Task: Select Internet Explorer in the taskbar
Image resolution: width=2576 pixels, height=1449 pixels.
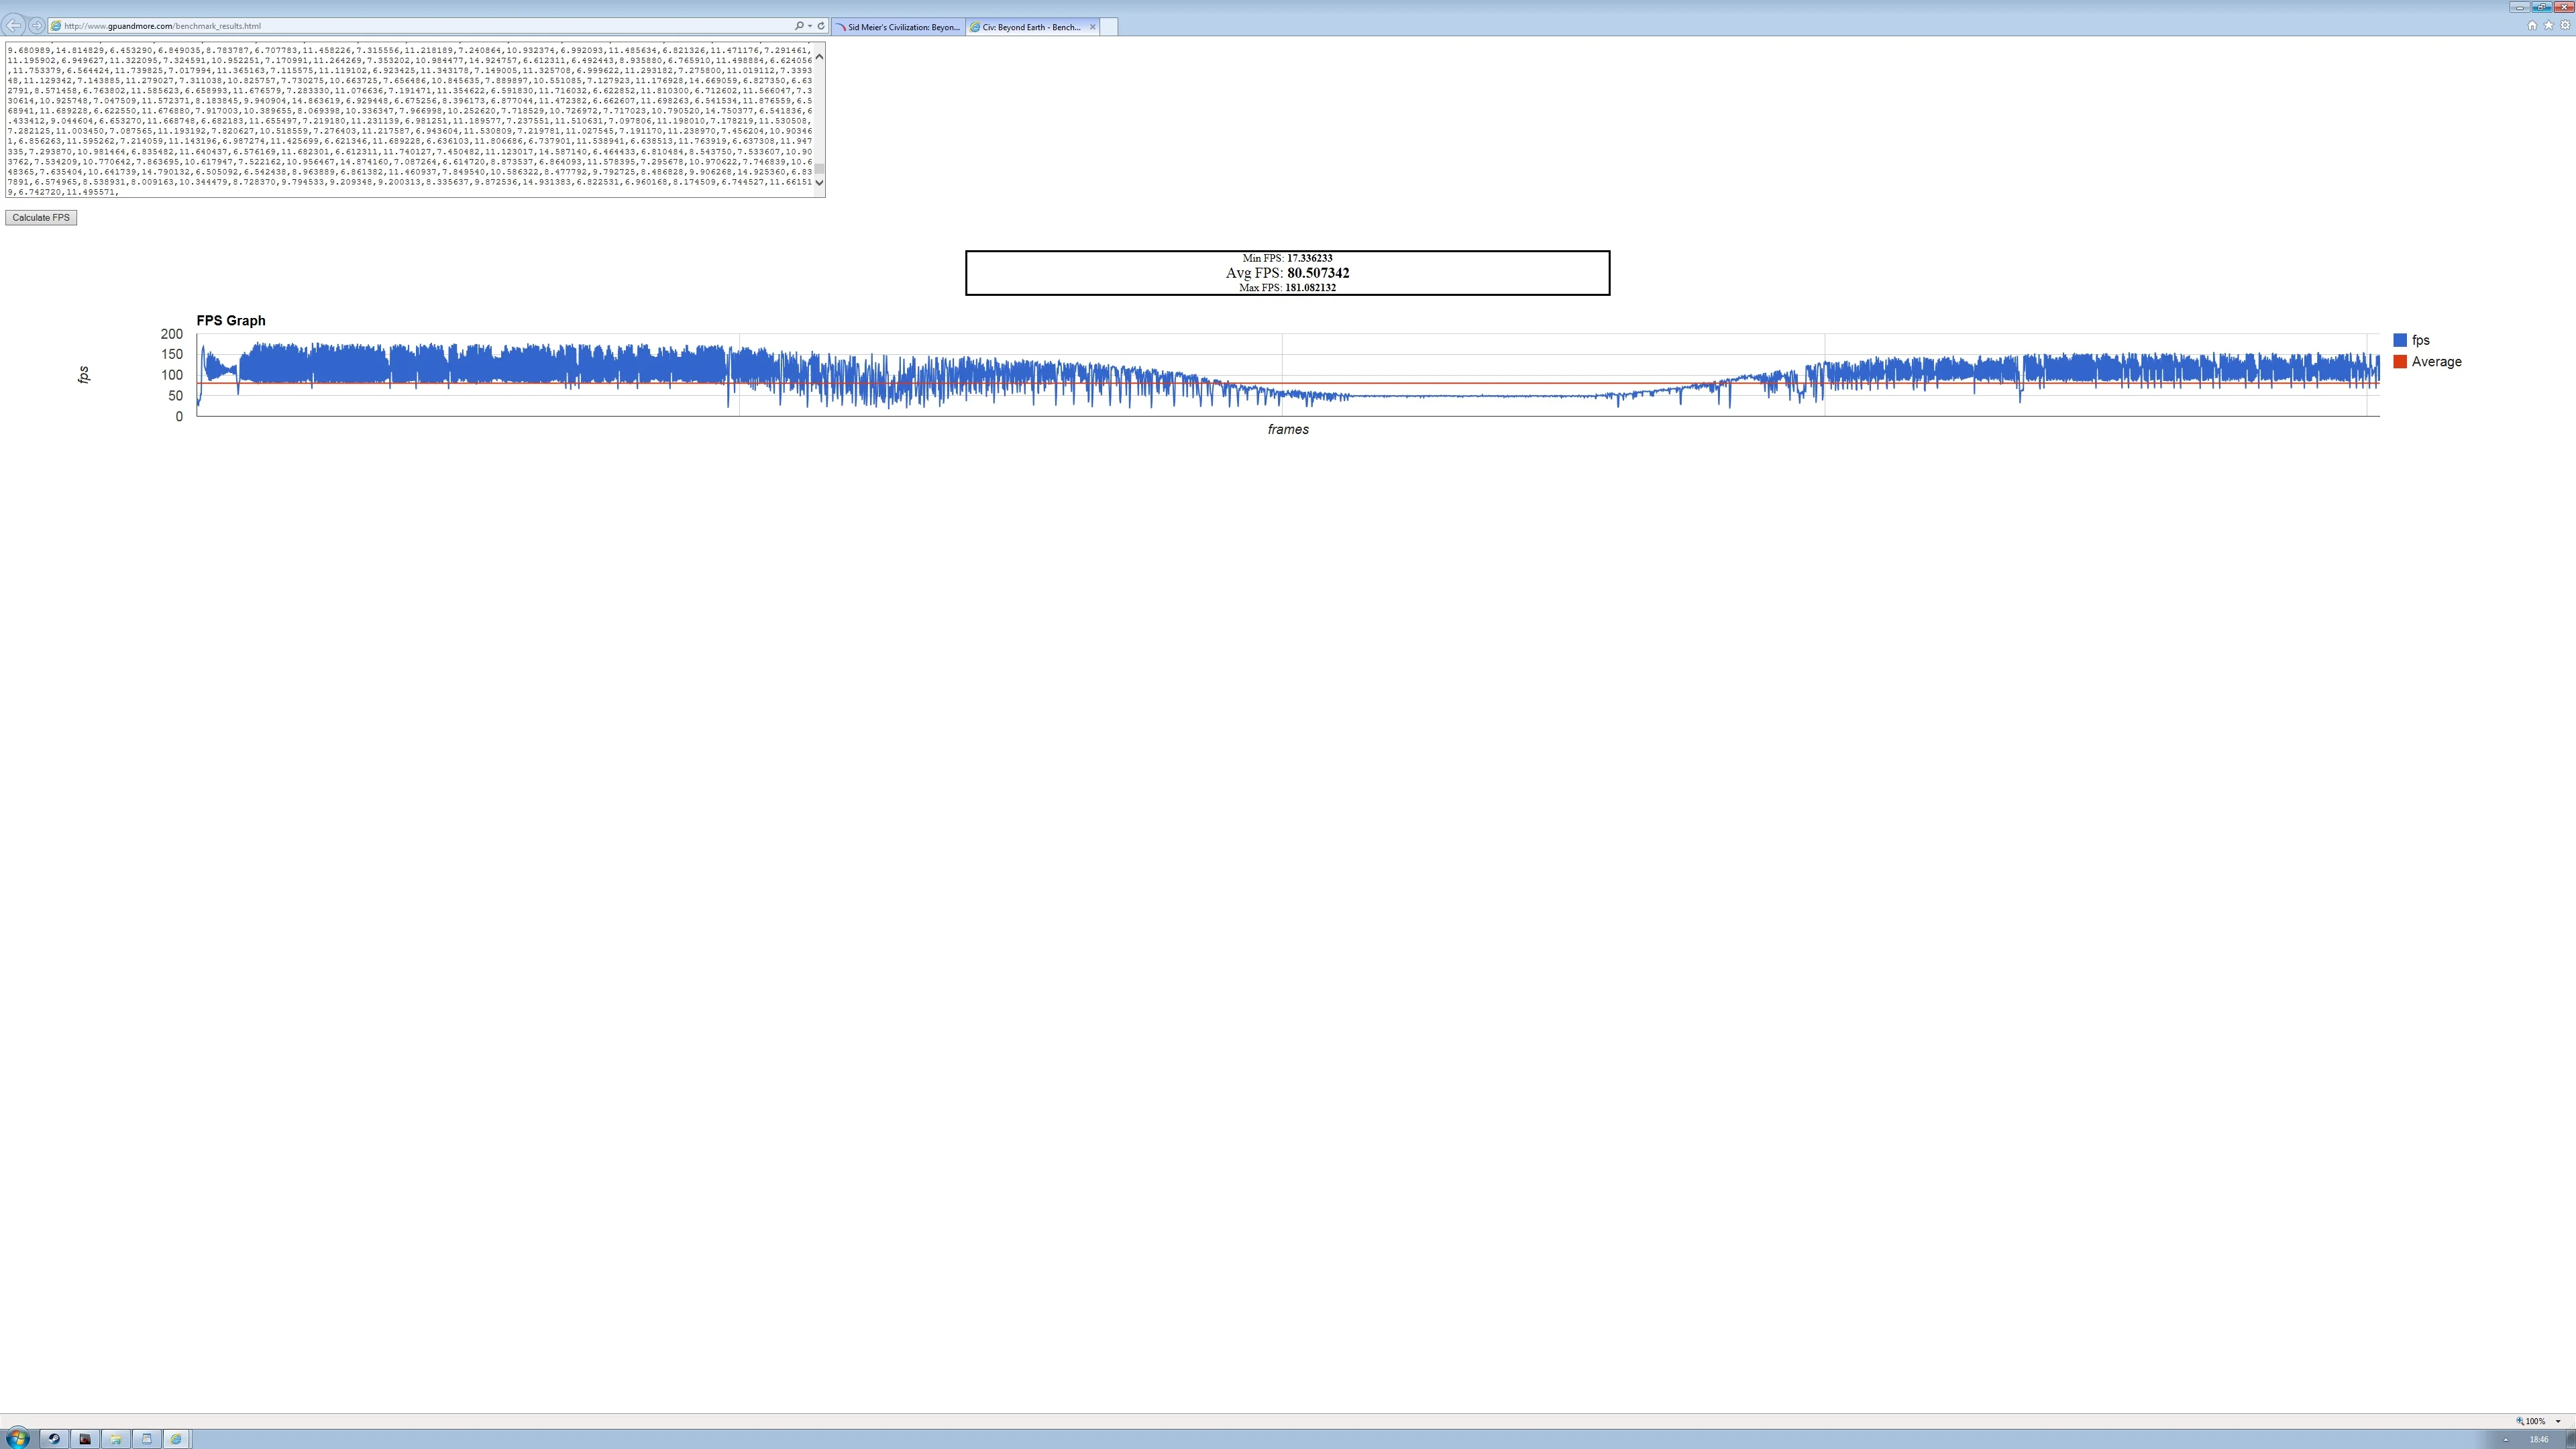Action: 176,1439
